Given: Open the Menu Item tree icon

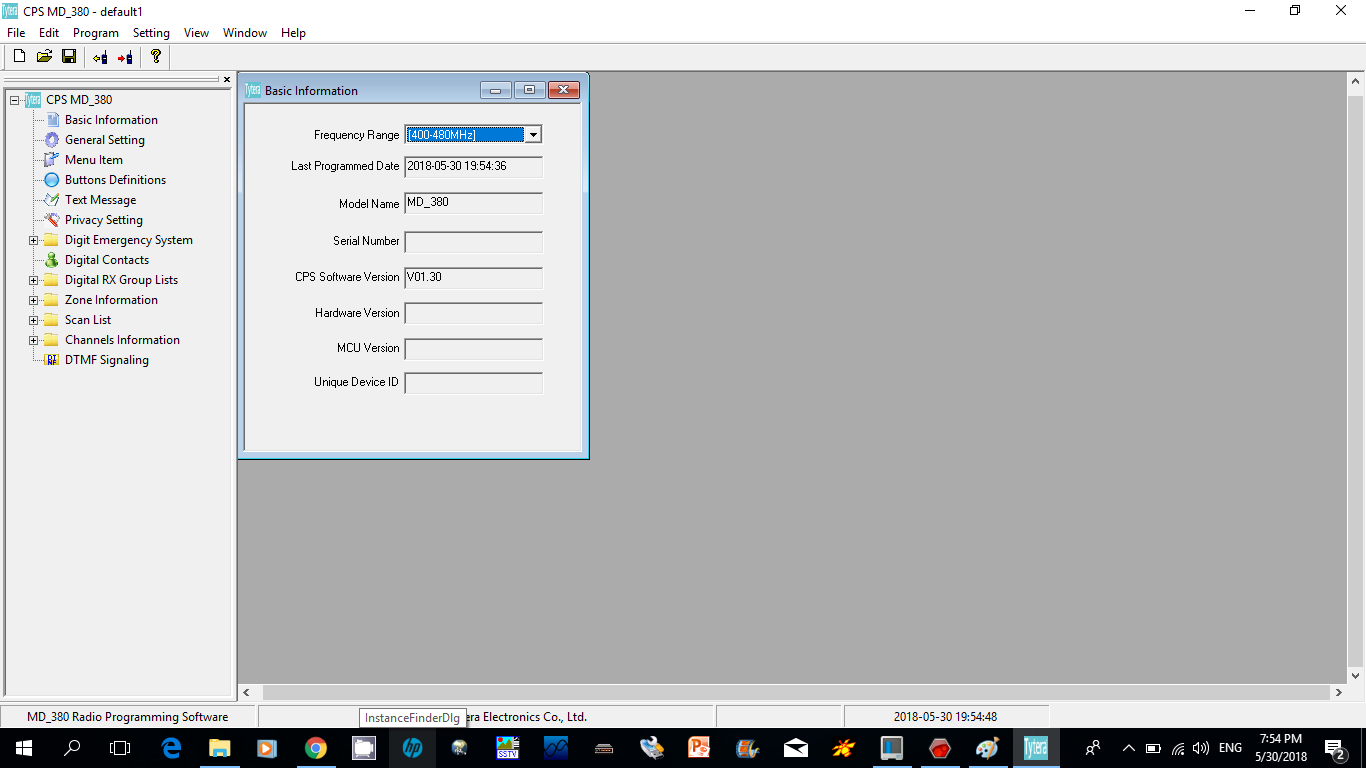Looking at the screenshot, I should click(52, 160).
